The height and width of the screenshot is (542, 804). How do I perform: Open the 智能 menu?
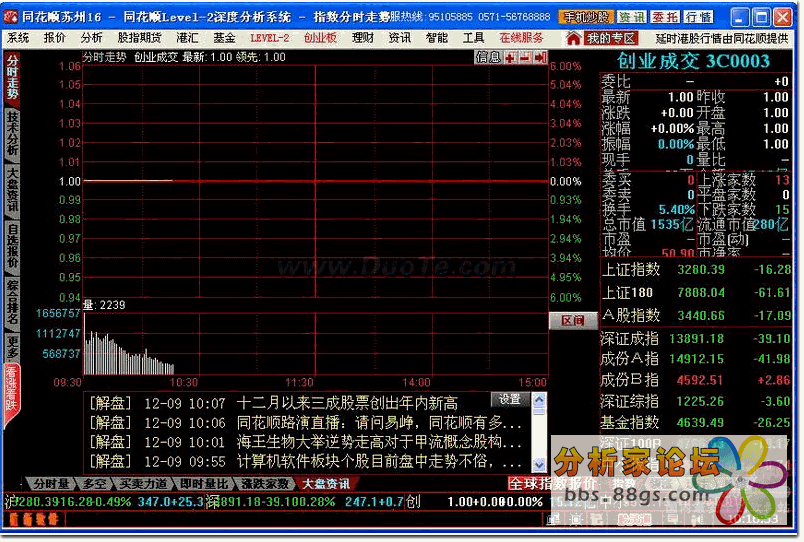pos(436,38)
